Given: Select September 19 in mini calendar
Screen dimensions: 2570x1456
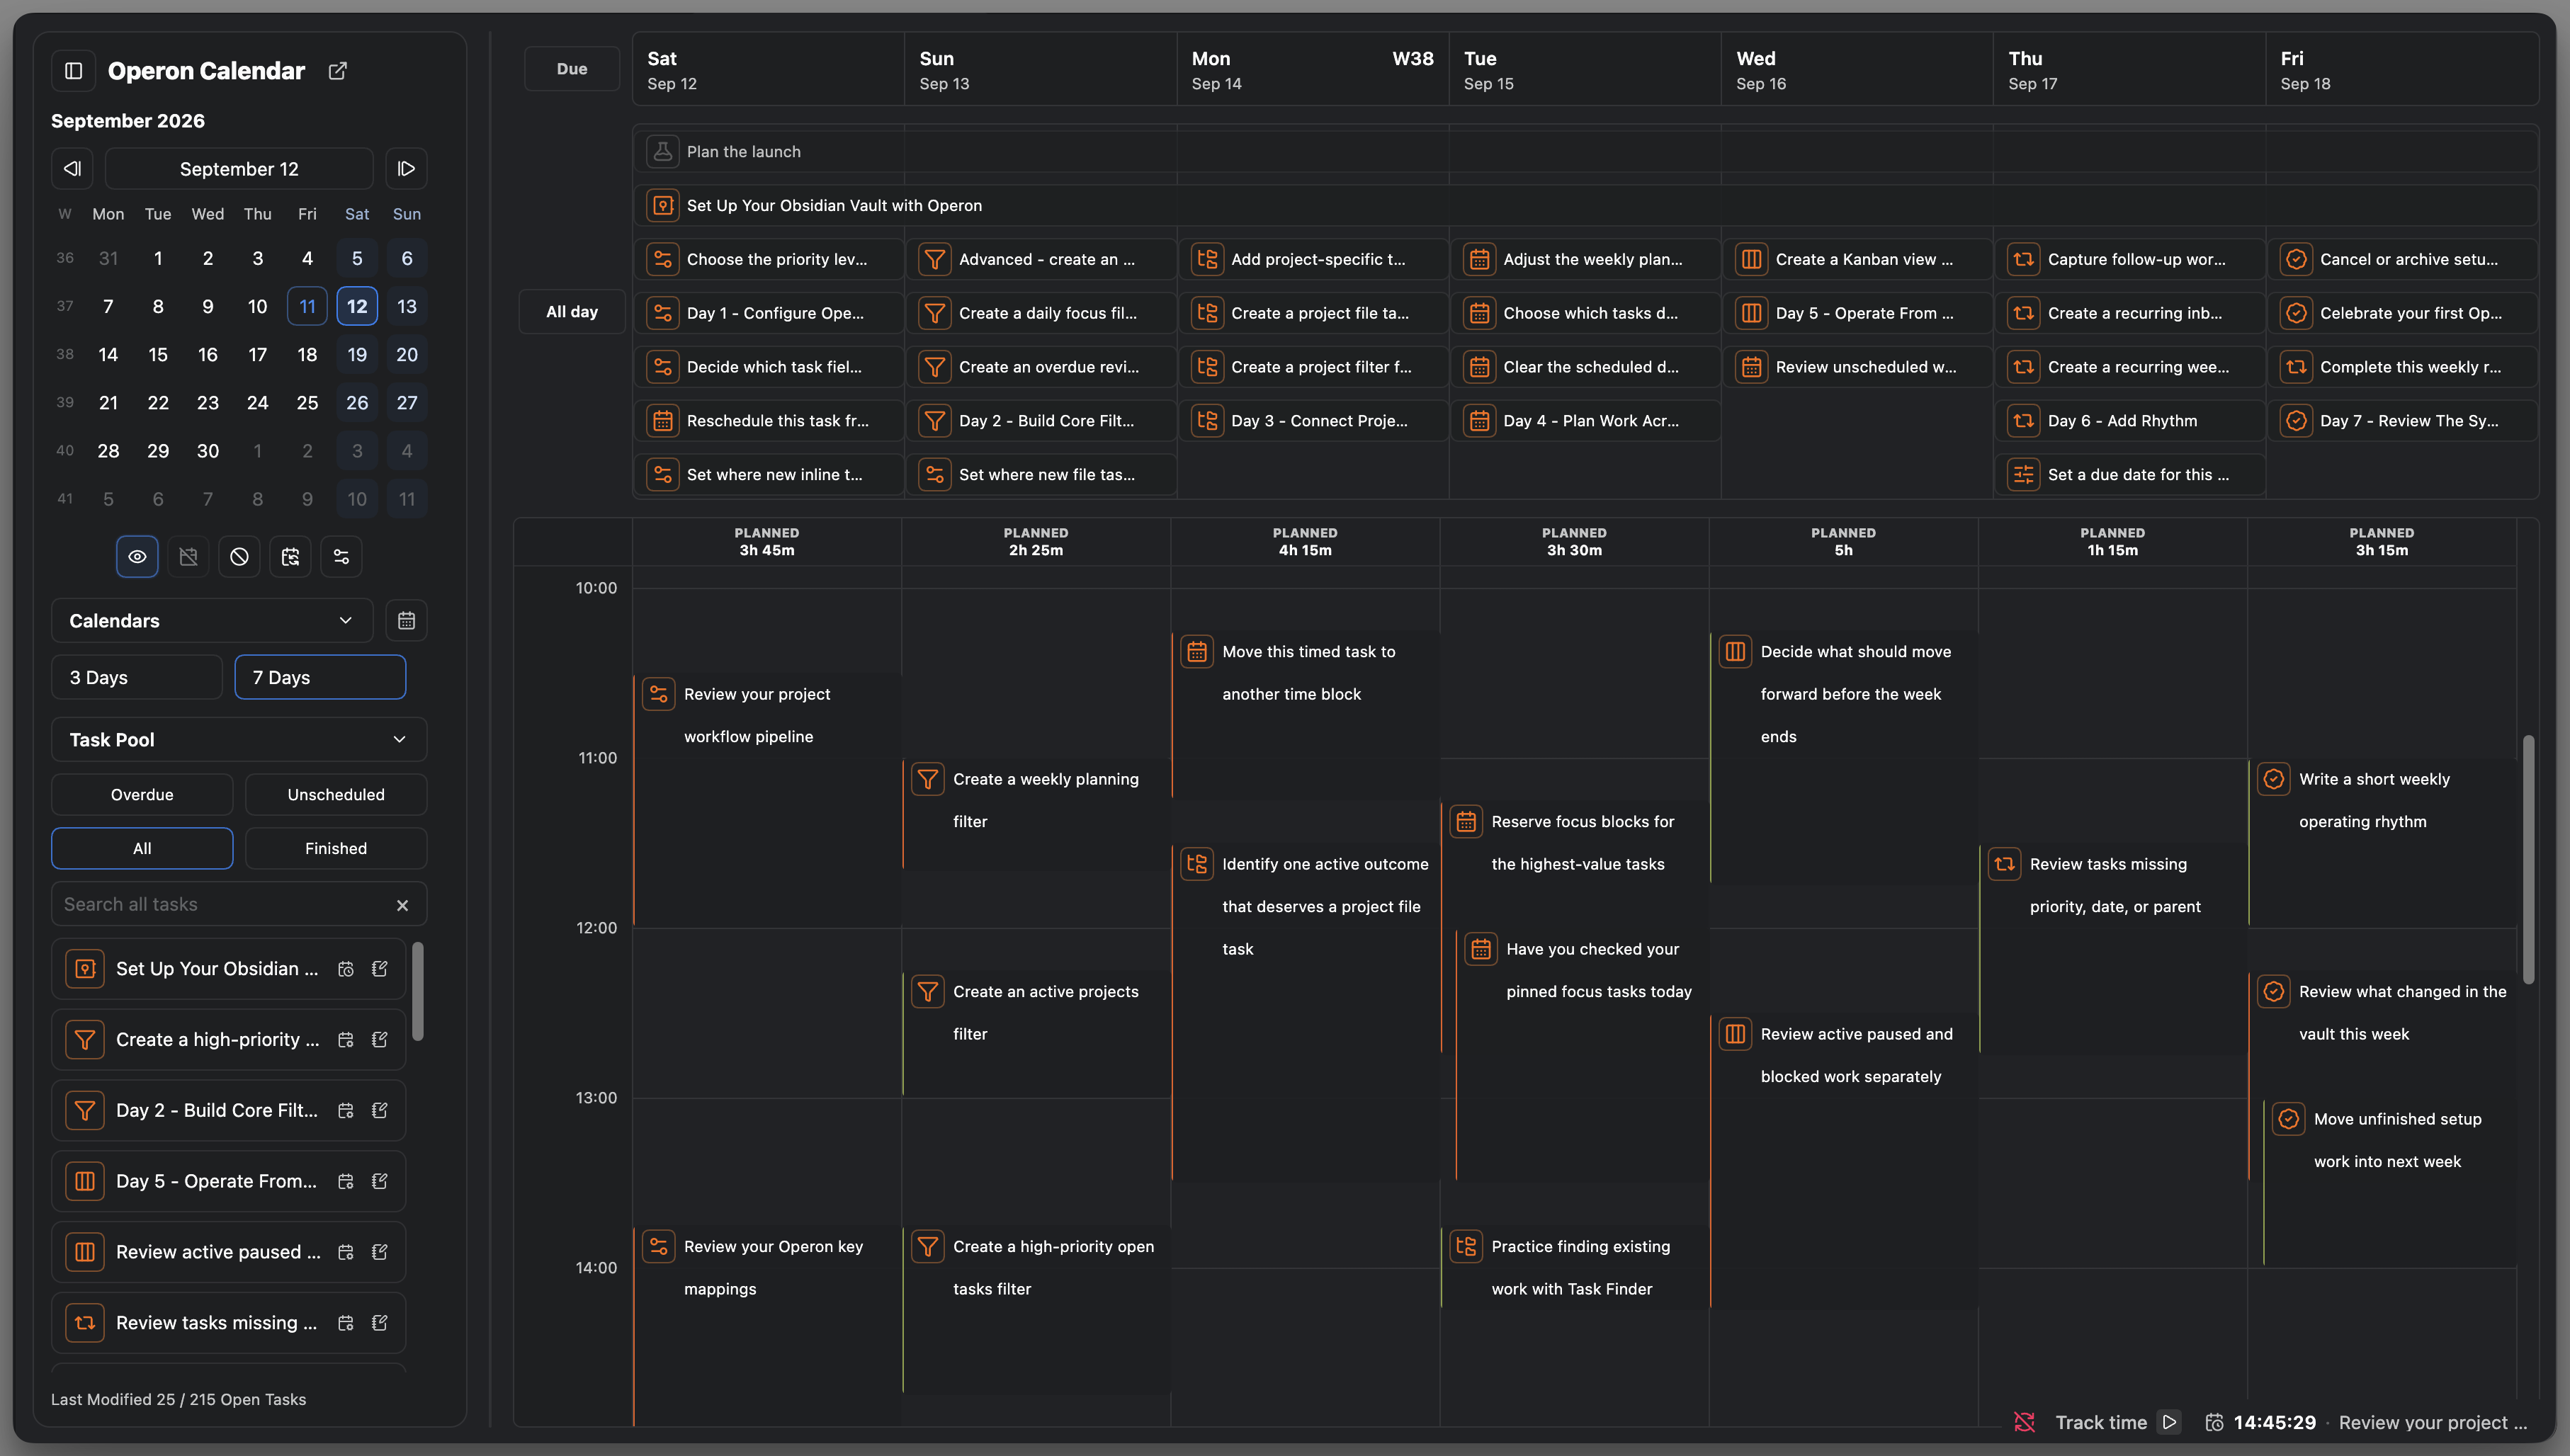Looking at the screenshot, I should (357, 355).
